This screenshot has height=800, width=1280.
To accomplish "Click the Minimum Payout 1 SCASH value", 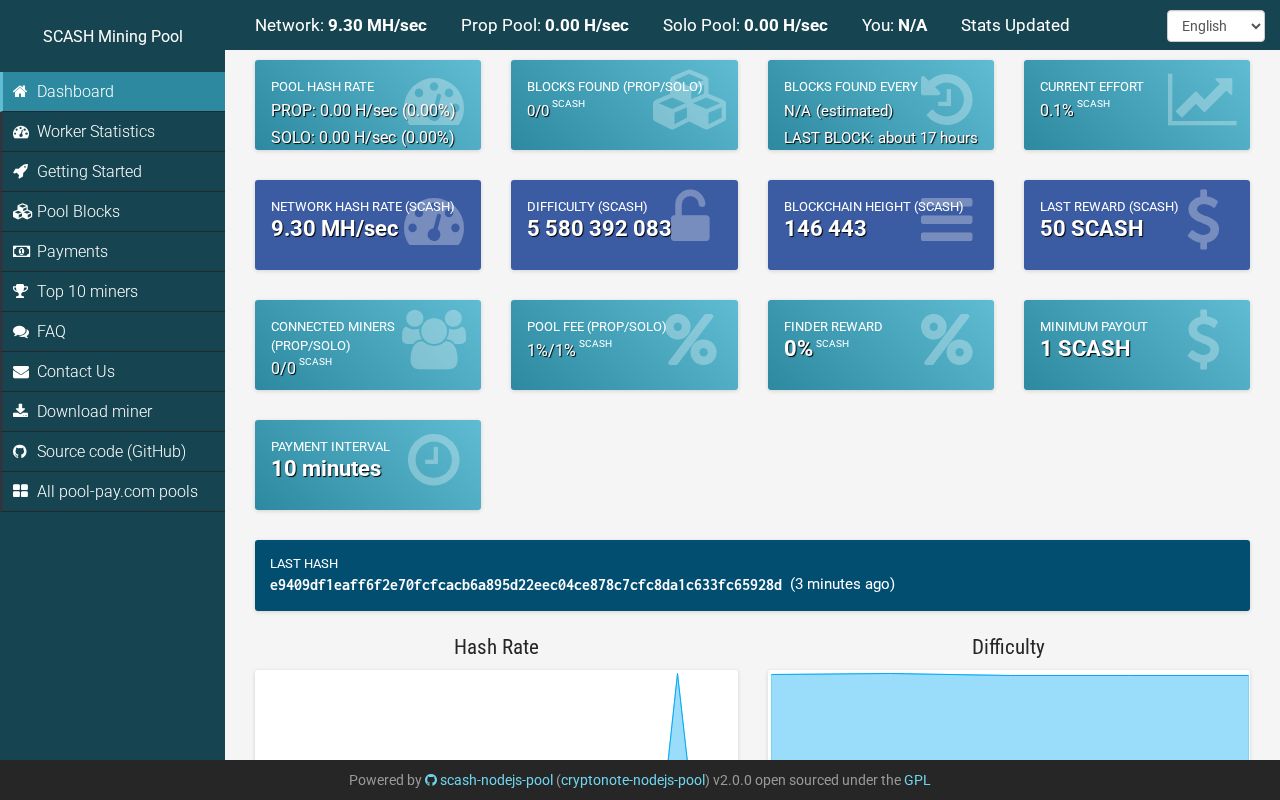I will [x=1085, y=349].
